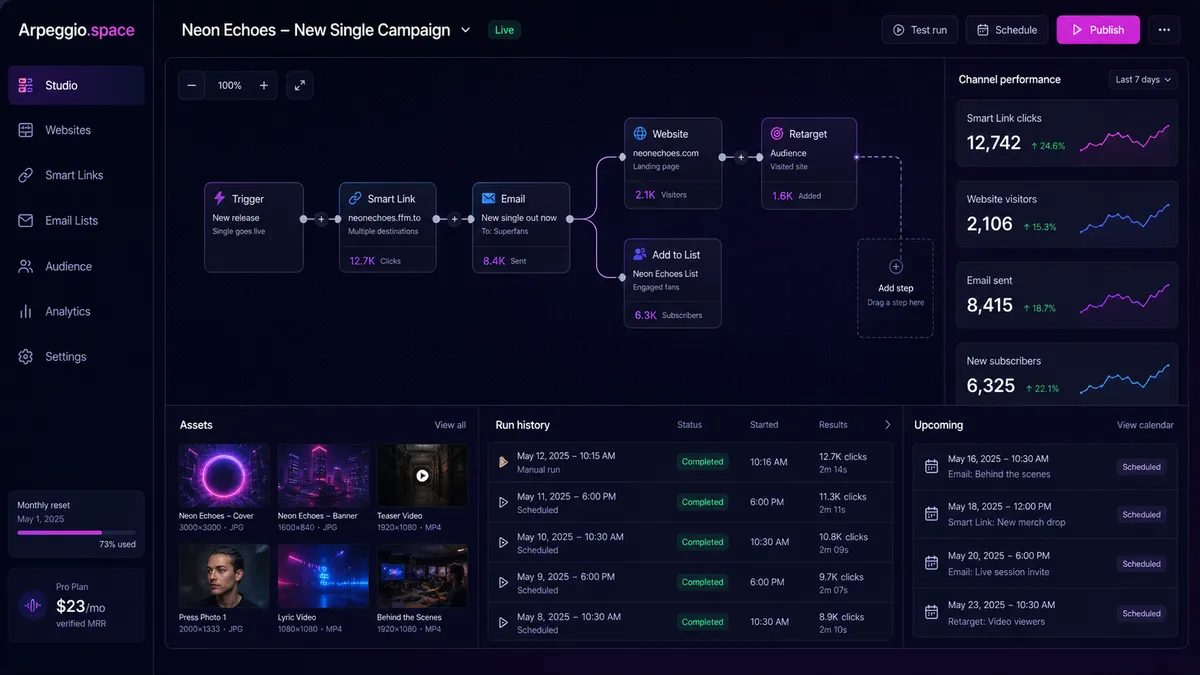Click play icon on May 12 run
The height and width of the screenshot is (675, 1200).
[x=504, y=462]
